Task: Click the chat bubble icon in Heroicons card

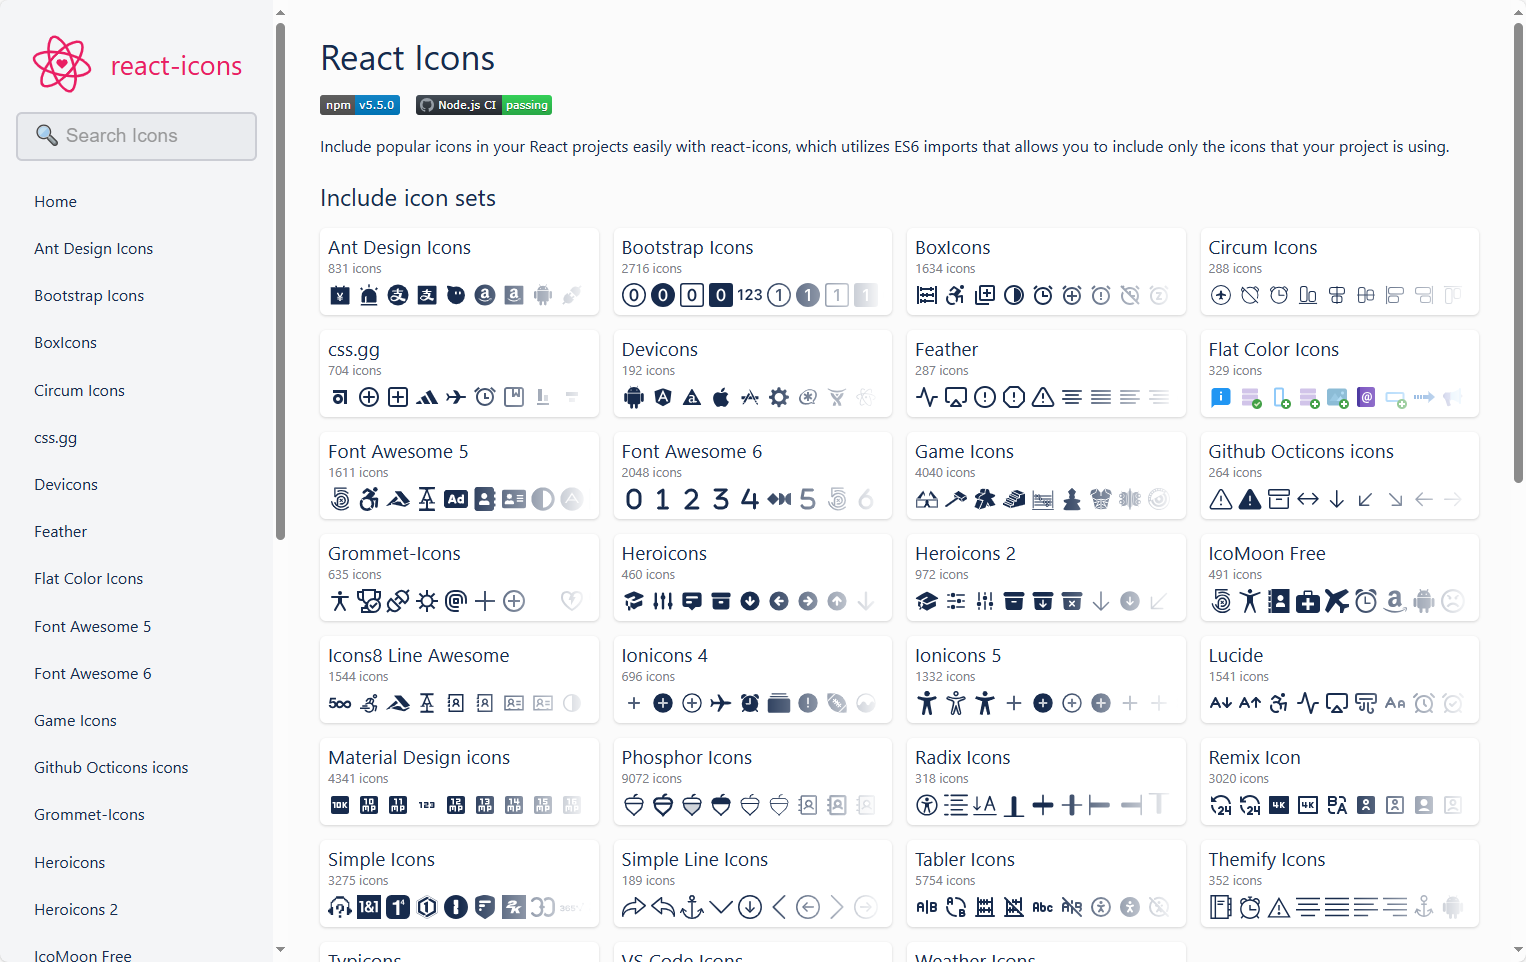Action: [692, 601]
